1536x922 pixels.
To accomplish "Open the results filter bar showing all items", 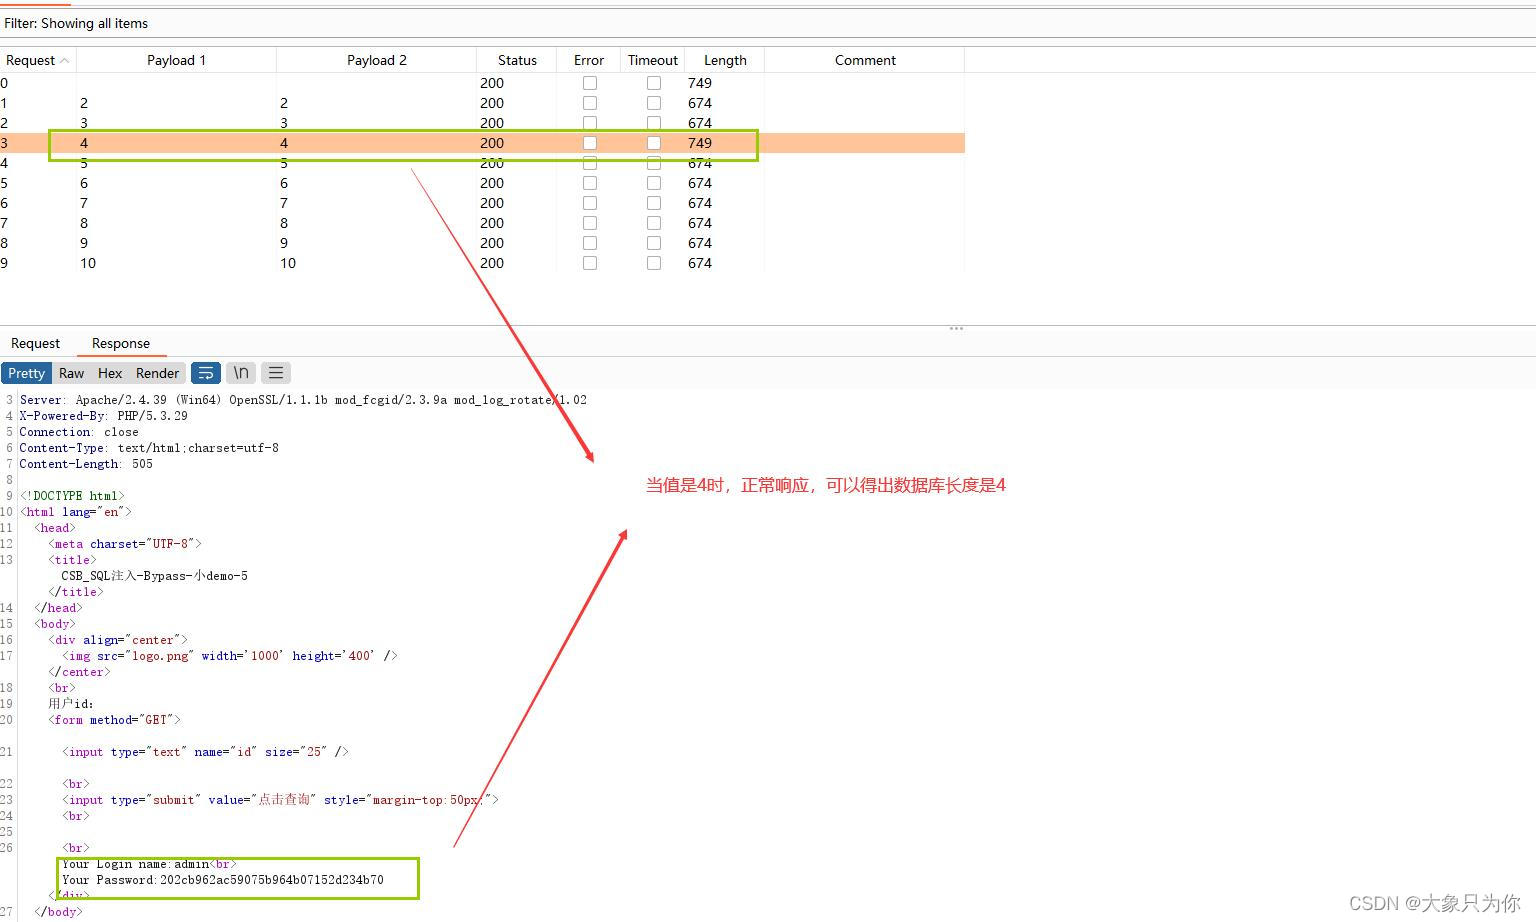I will 768,23.
